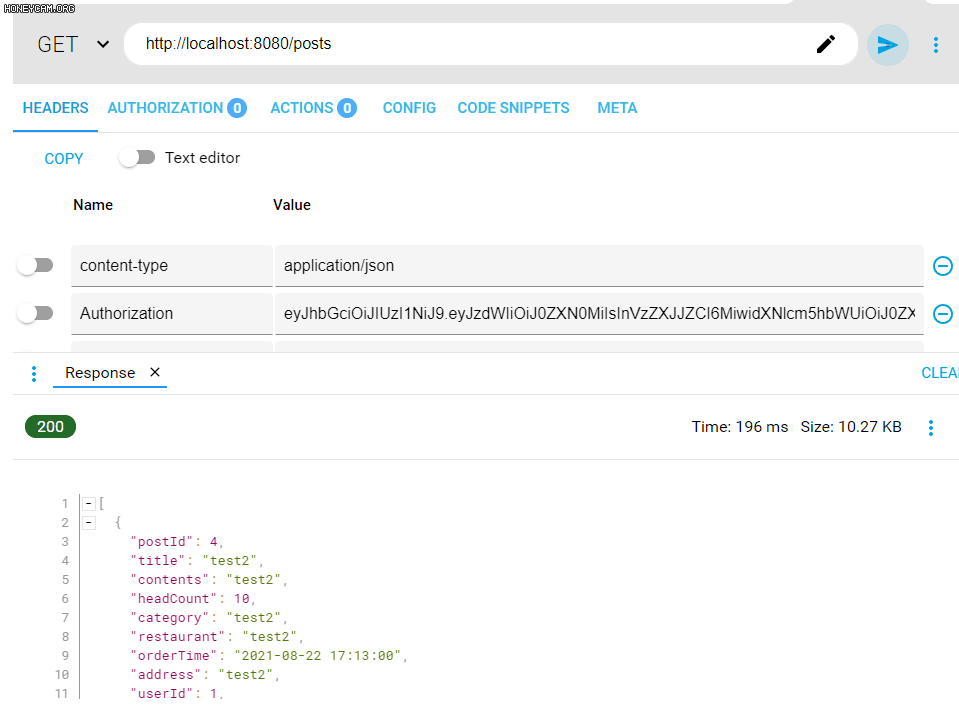Open the Actions tab
The width and height of the screenshot is (959, 708).
click(x=313, y=108)
